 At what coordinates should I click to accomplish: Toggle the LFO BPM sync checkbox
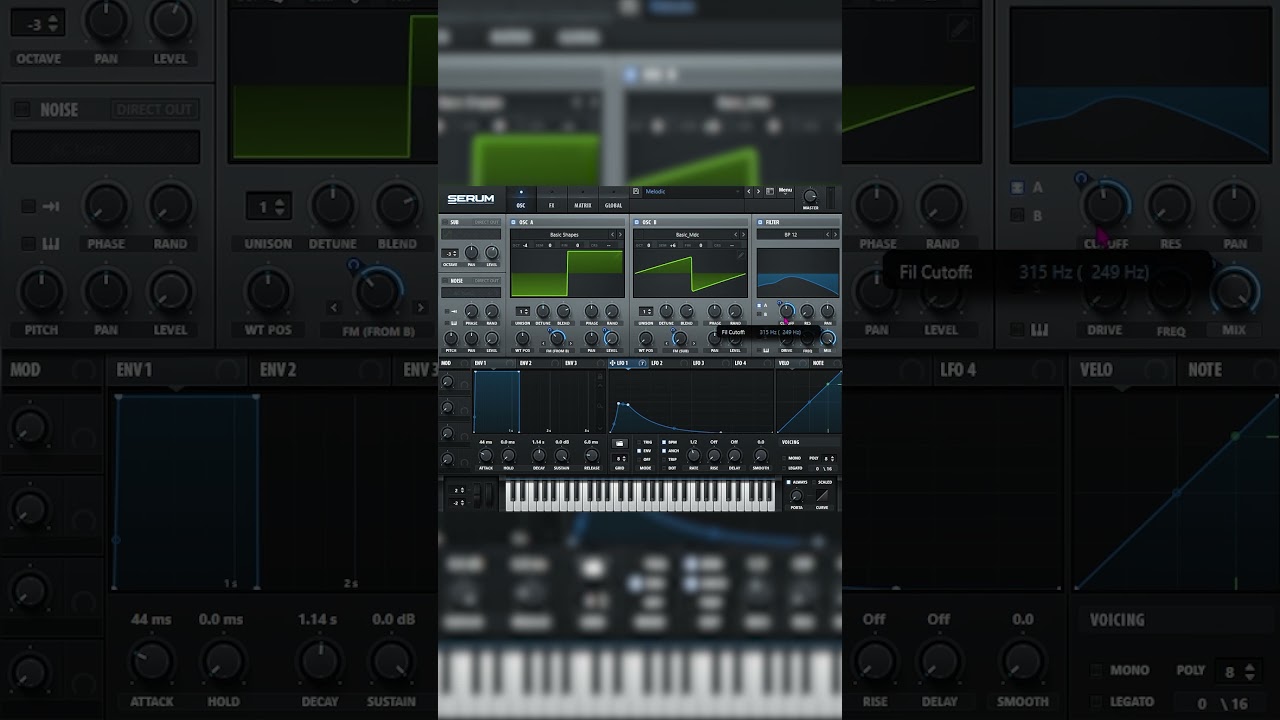coord(664,442)
